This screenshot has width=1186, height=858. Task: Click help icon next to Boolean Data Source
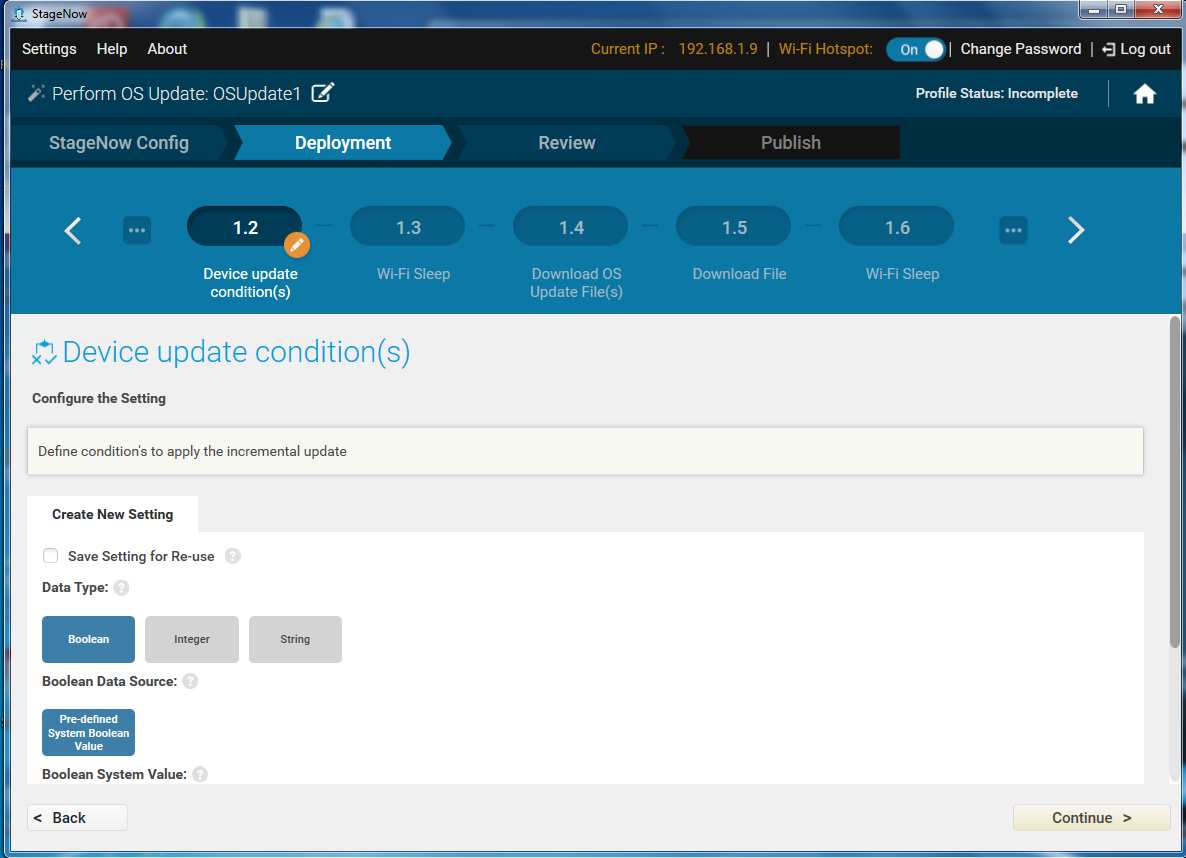190,681
